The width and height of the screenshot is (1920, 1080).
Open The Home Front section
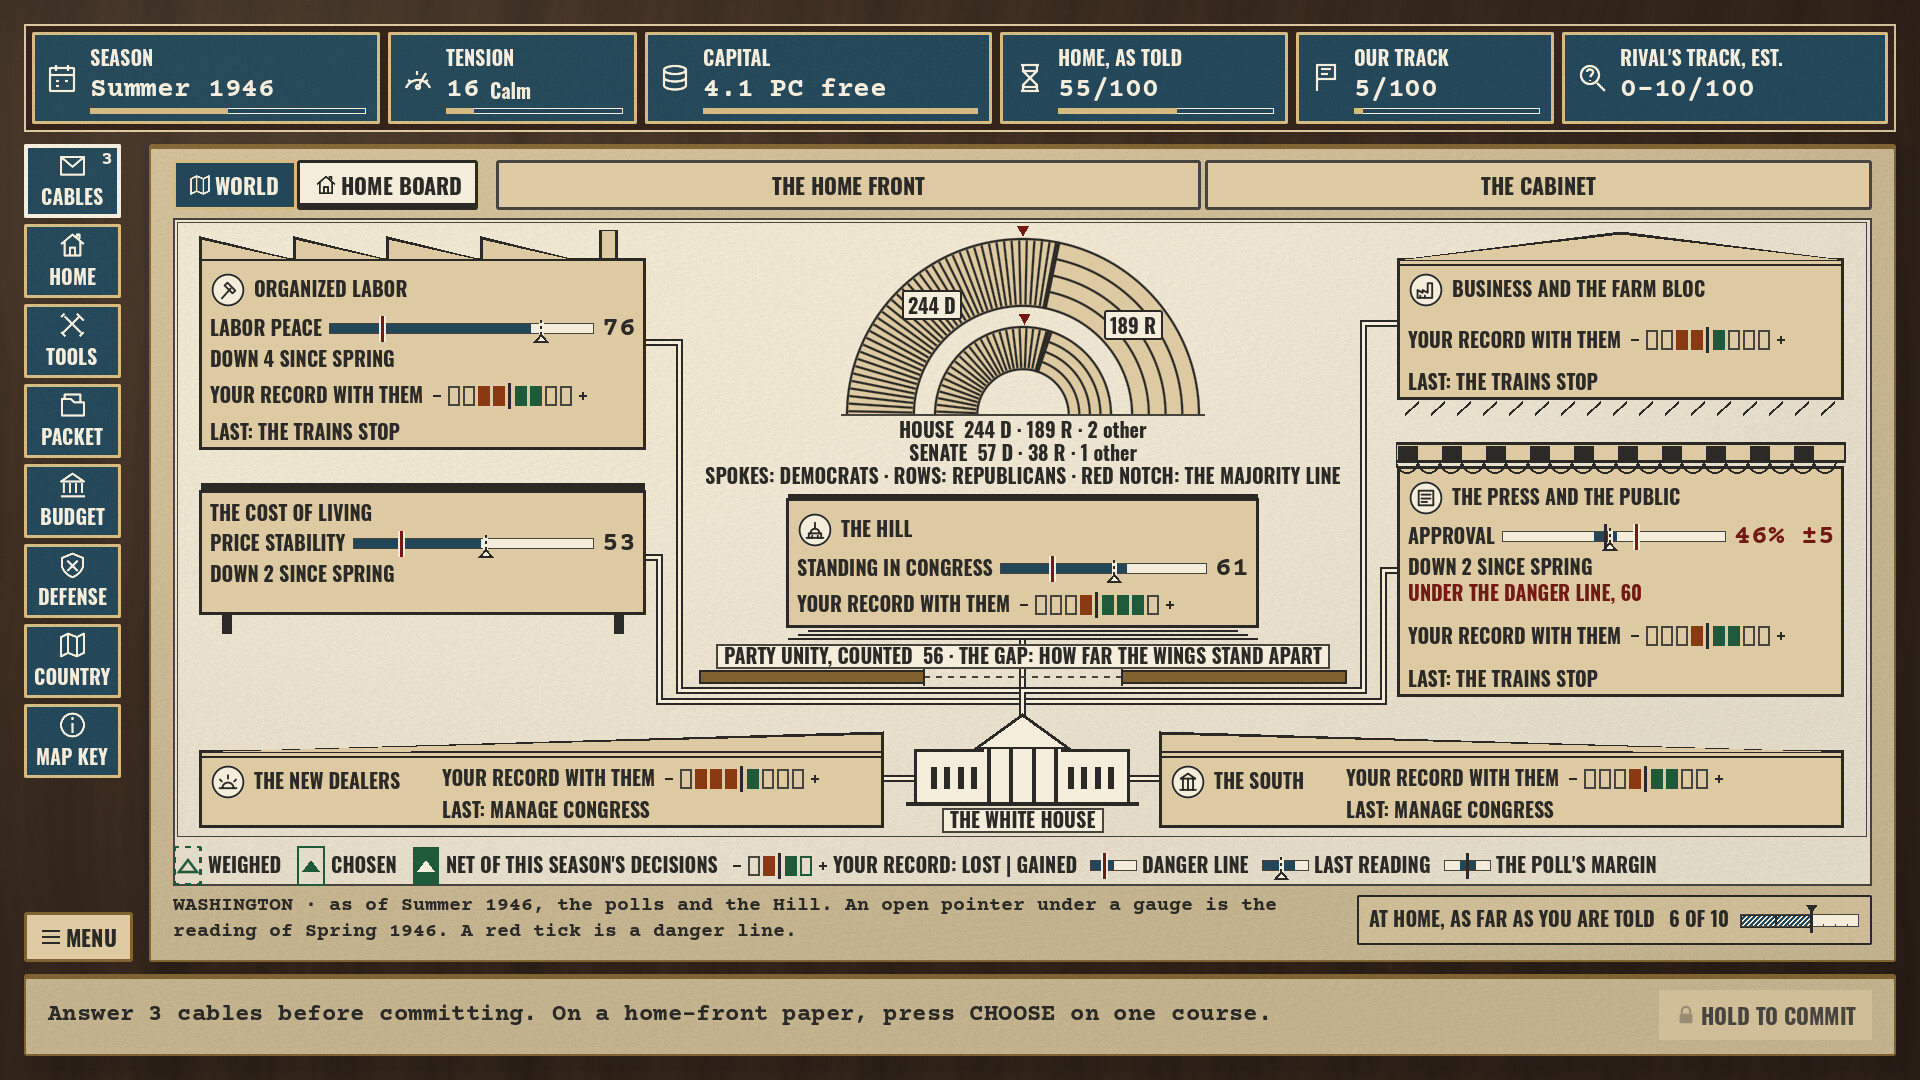tap(848, 186)
